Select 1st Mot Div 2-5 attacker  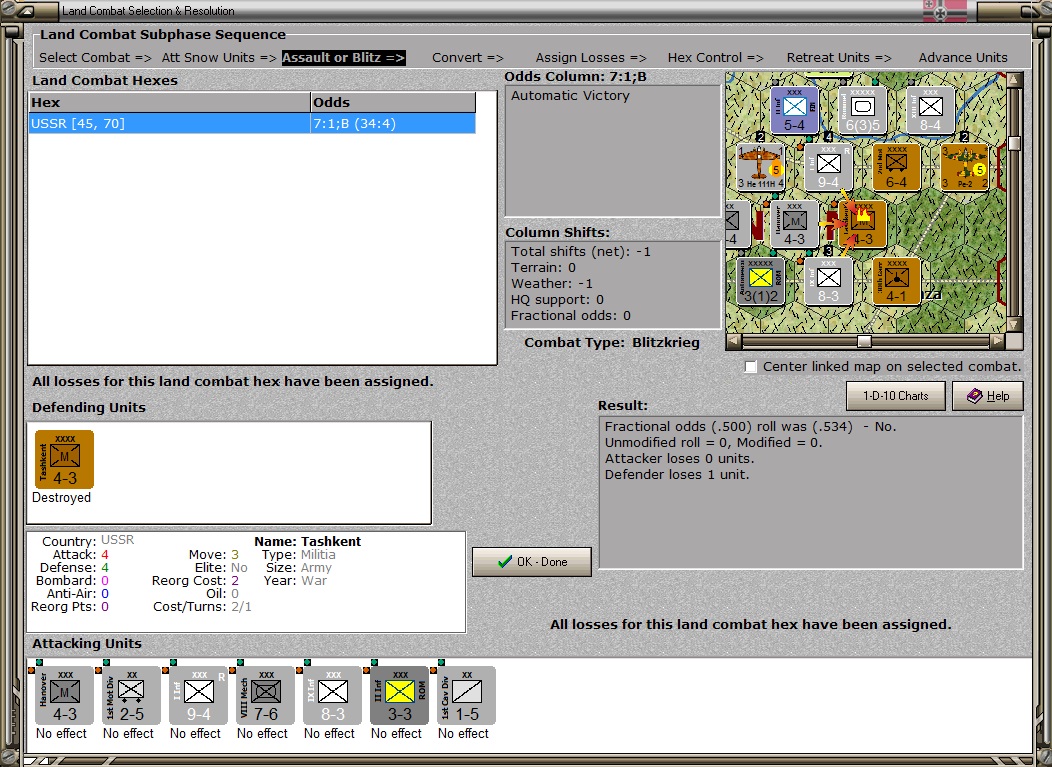(x=132, y=695)
